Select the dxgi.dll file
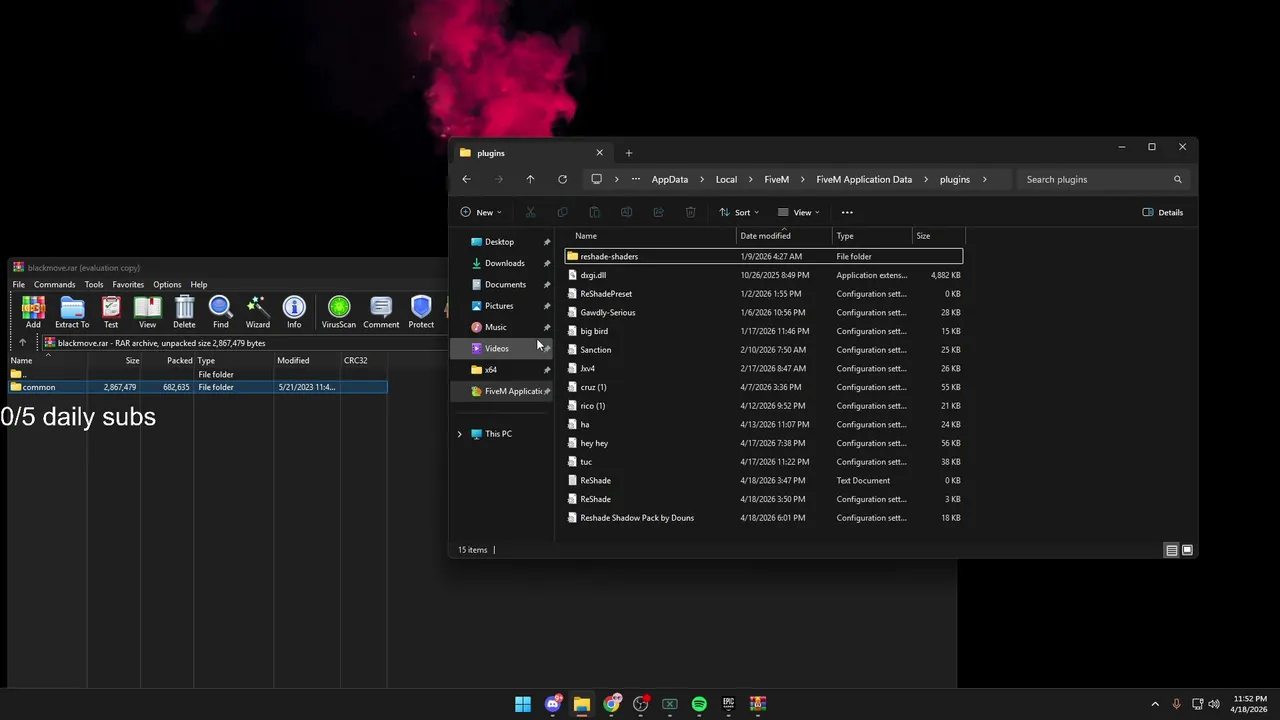Screen dimensions: 1280x720 pyautogui.click(x=763, y=275)
